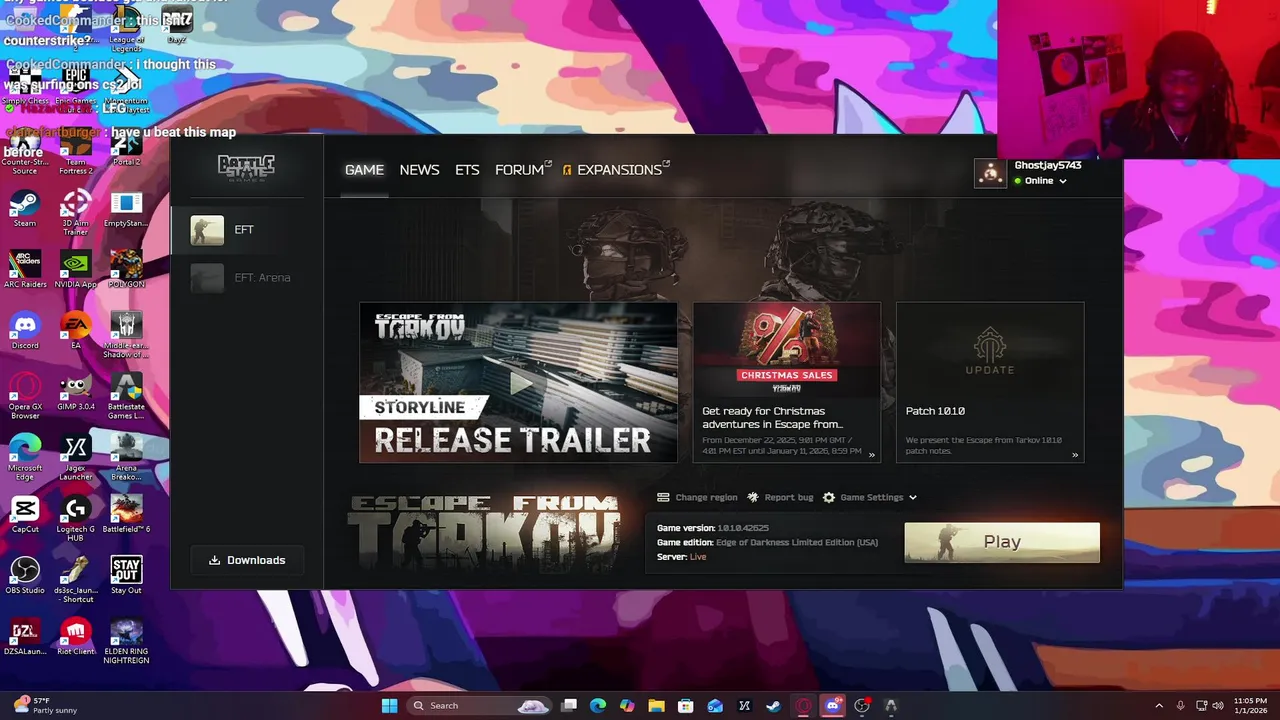Open the ELDEN RING NIGHTREIGN desktop shortcut

click(126, 641)
